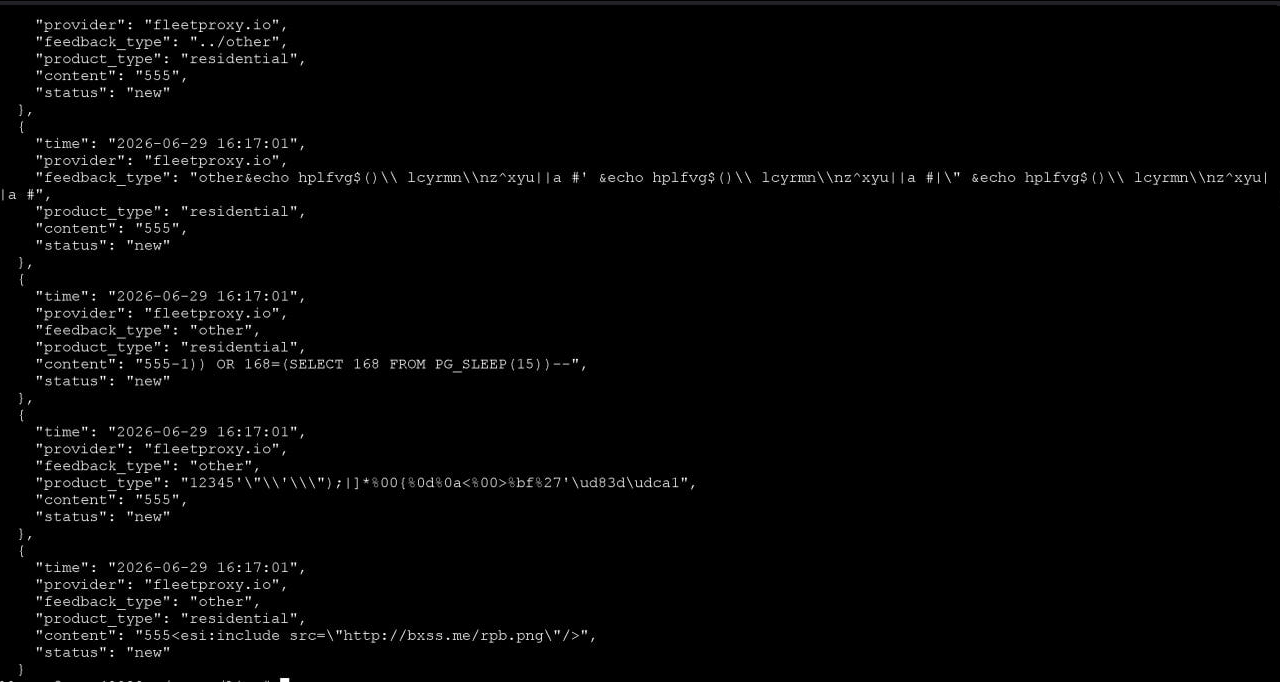The width and height of the screenshot is (1280, 682).
Task: Click the wrapped "|a #" continuation line
Action: coord(24,195)
